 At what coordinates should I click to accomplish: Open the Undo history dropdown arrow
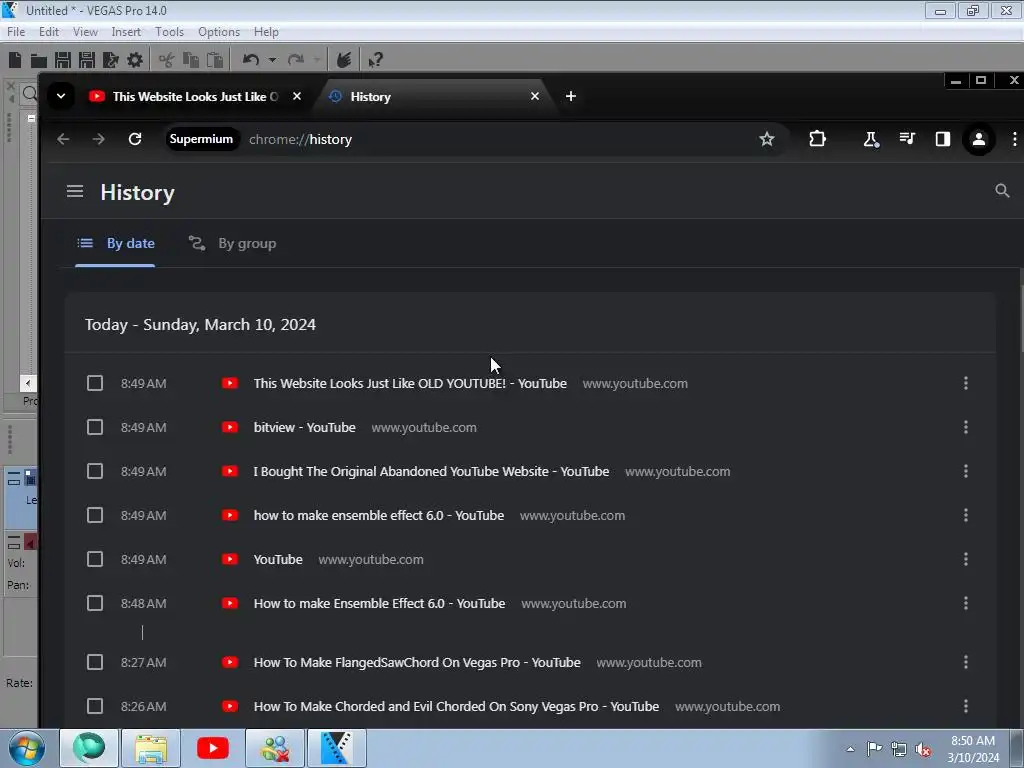tap(272, 60)
